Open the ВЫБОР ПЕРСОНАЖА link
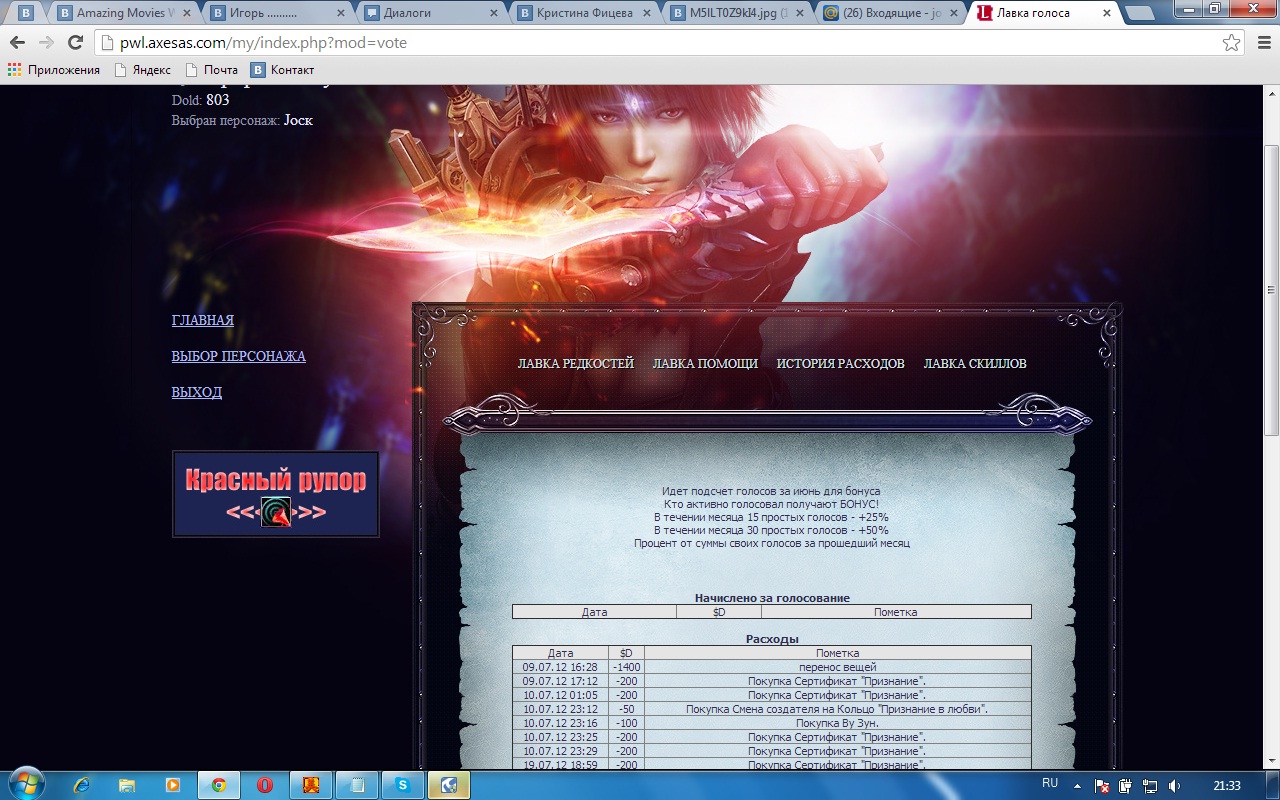Screen dimensions: 1280x800 239,356
